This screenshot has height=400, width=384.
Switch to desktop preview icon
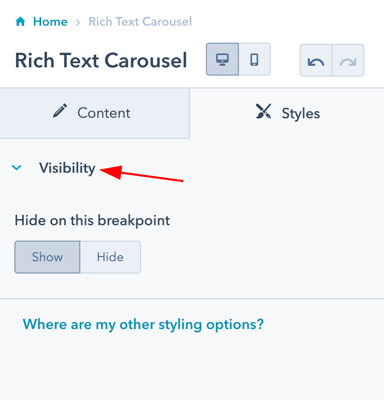coord(222,59)
